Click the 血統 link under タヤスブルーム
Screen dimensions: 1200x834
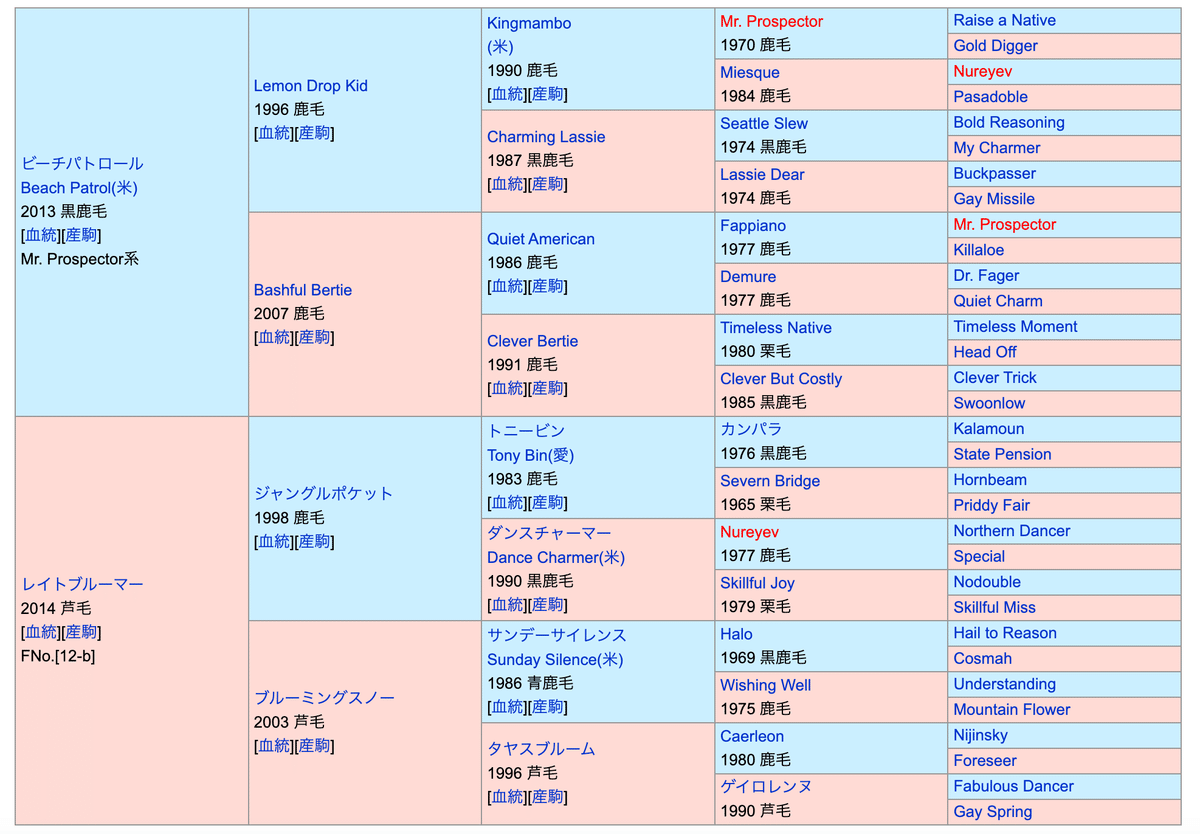coord(507,797)
